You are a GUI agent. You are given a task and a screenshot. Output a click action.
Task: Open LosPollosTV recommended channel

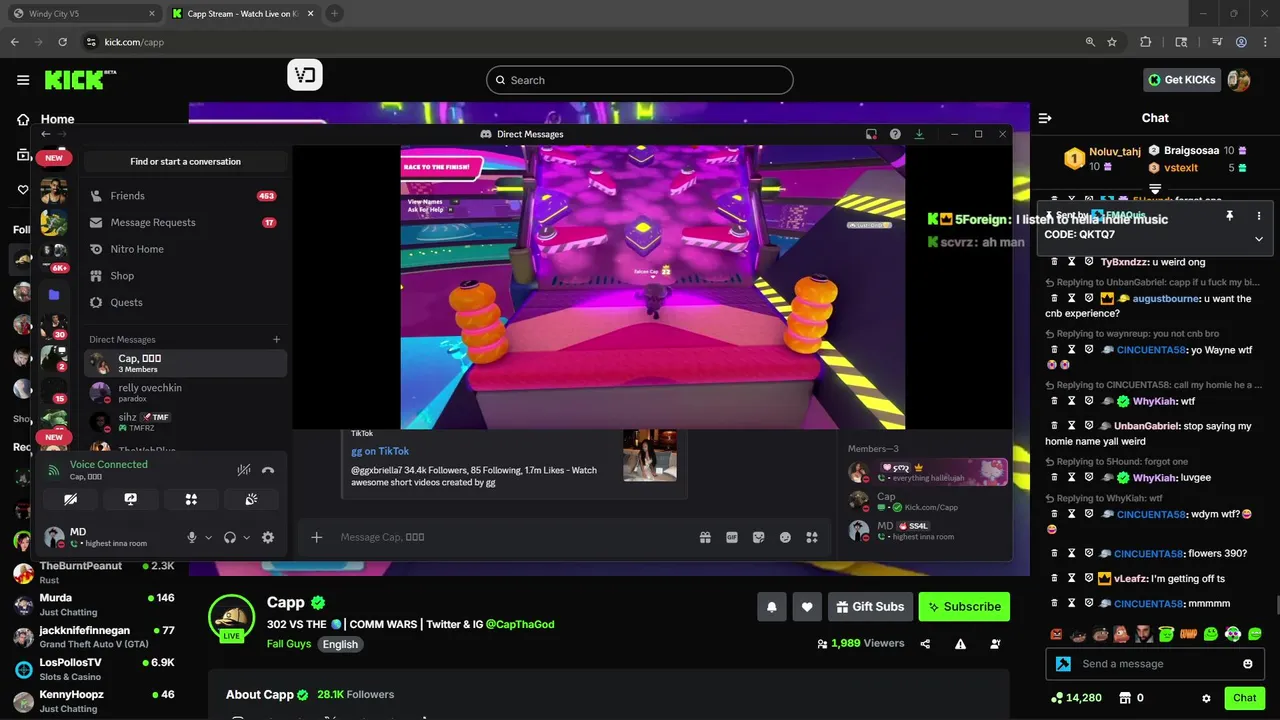pyautogui.click(x=93, y=669)
